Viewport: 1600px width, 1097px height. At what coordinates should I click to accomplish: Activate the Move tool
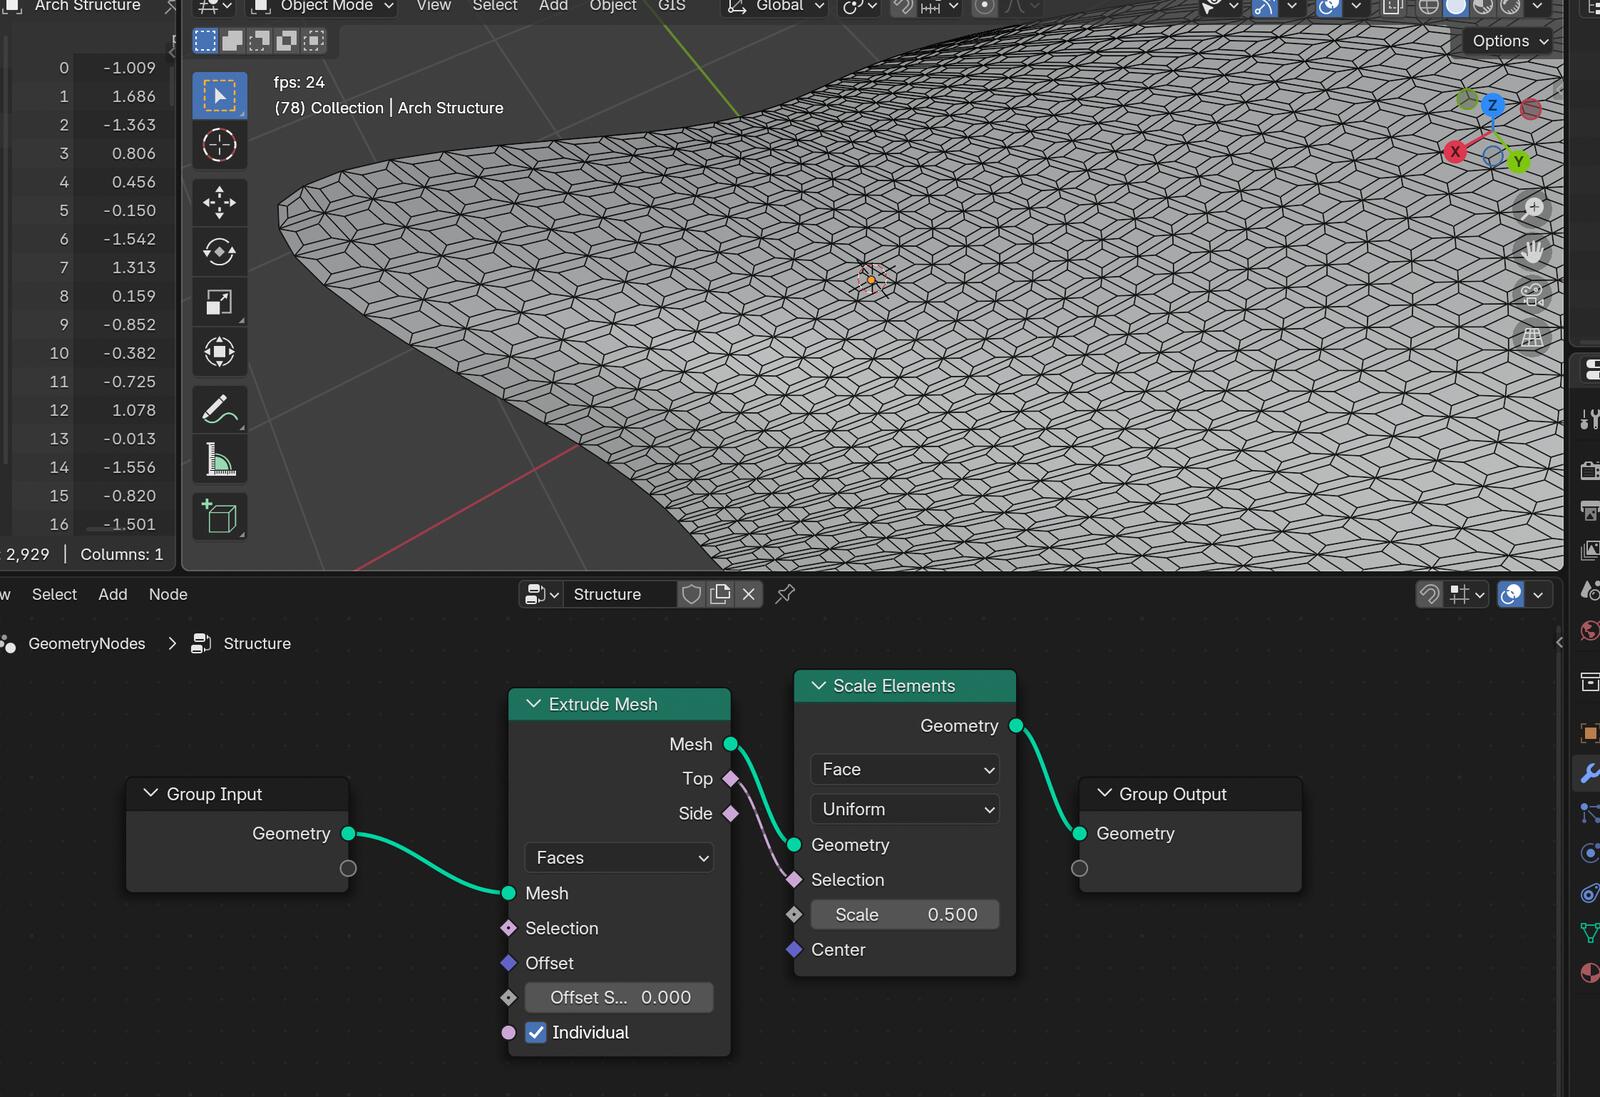pyautogui.click(x=219, y=203)
